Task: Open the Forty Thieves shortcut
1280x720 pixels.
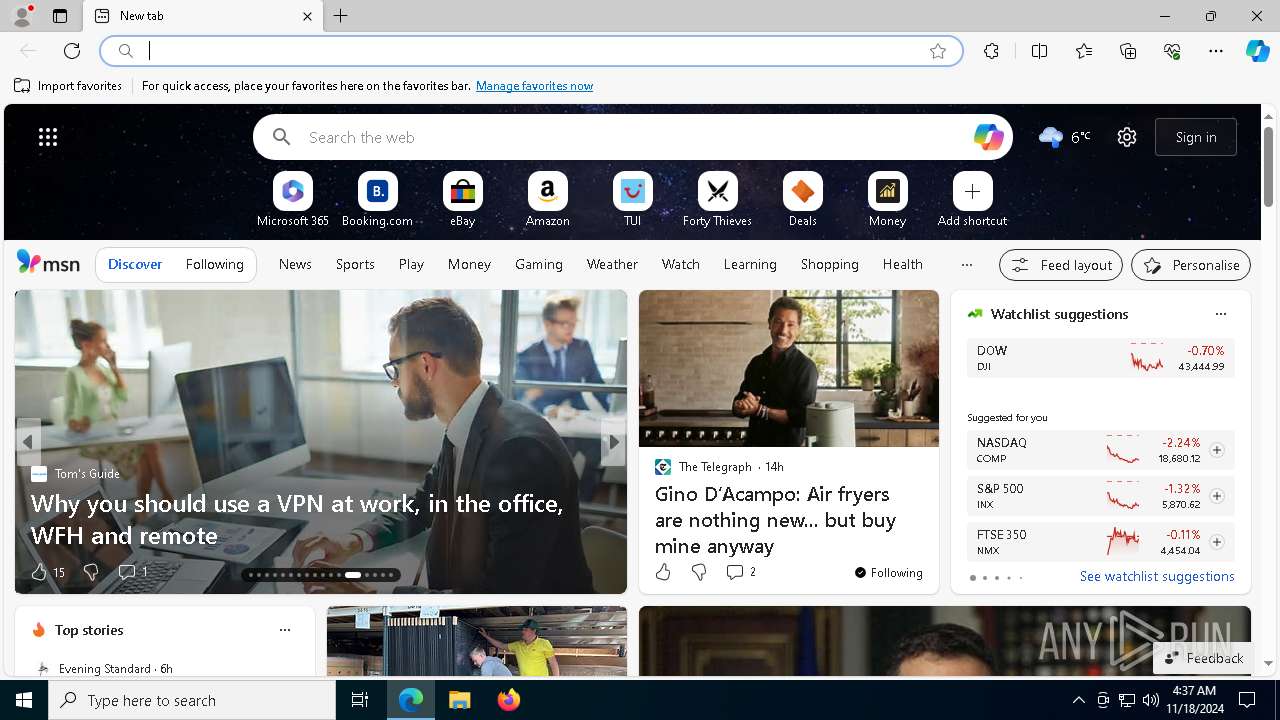Action: click(x=717, y=200)
